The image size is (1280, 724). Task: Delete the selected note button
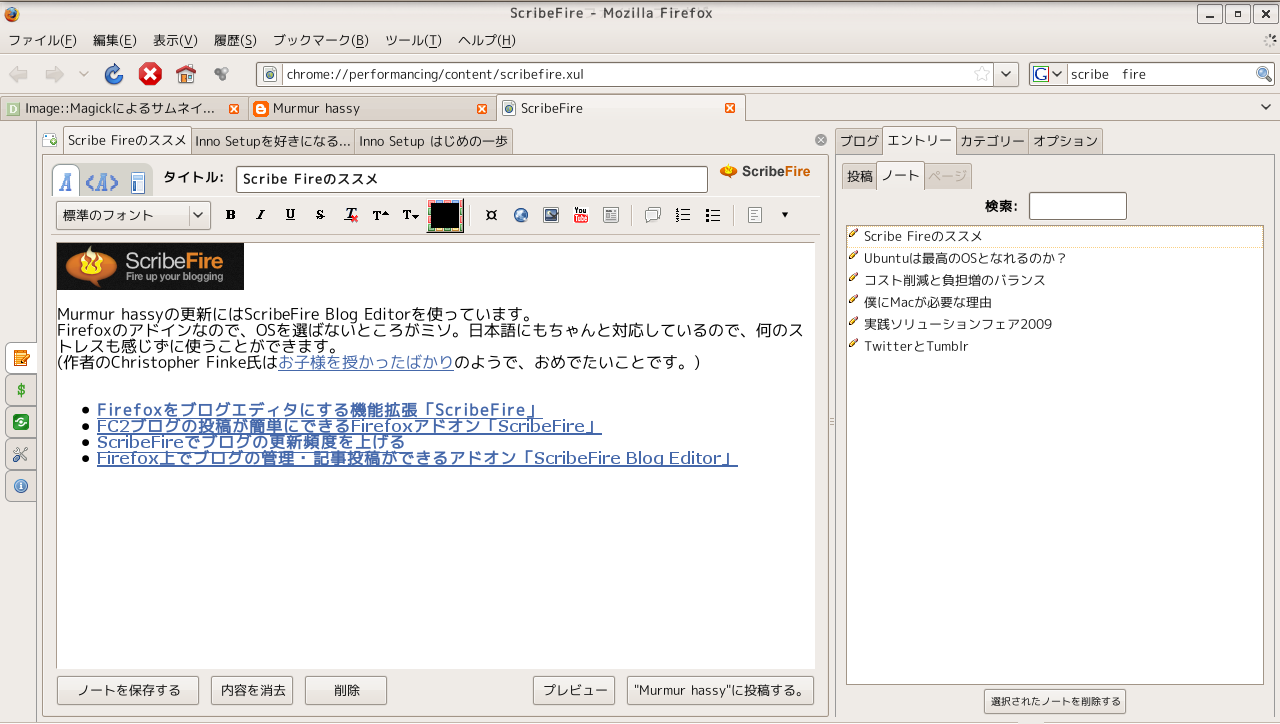click(x=1055, y=701)
